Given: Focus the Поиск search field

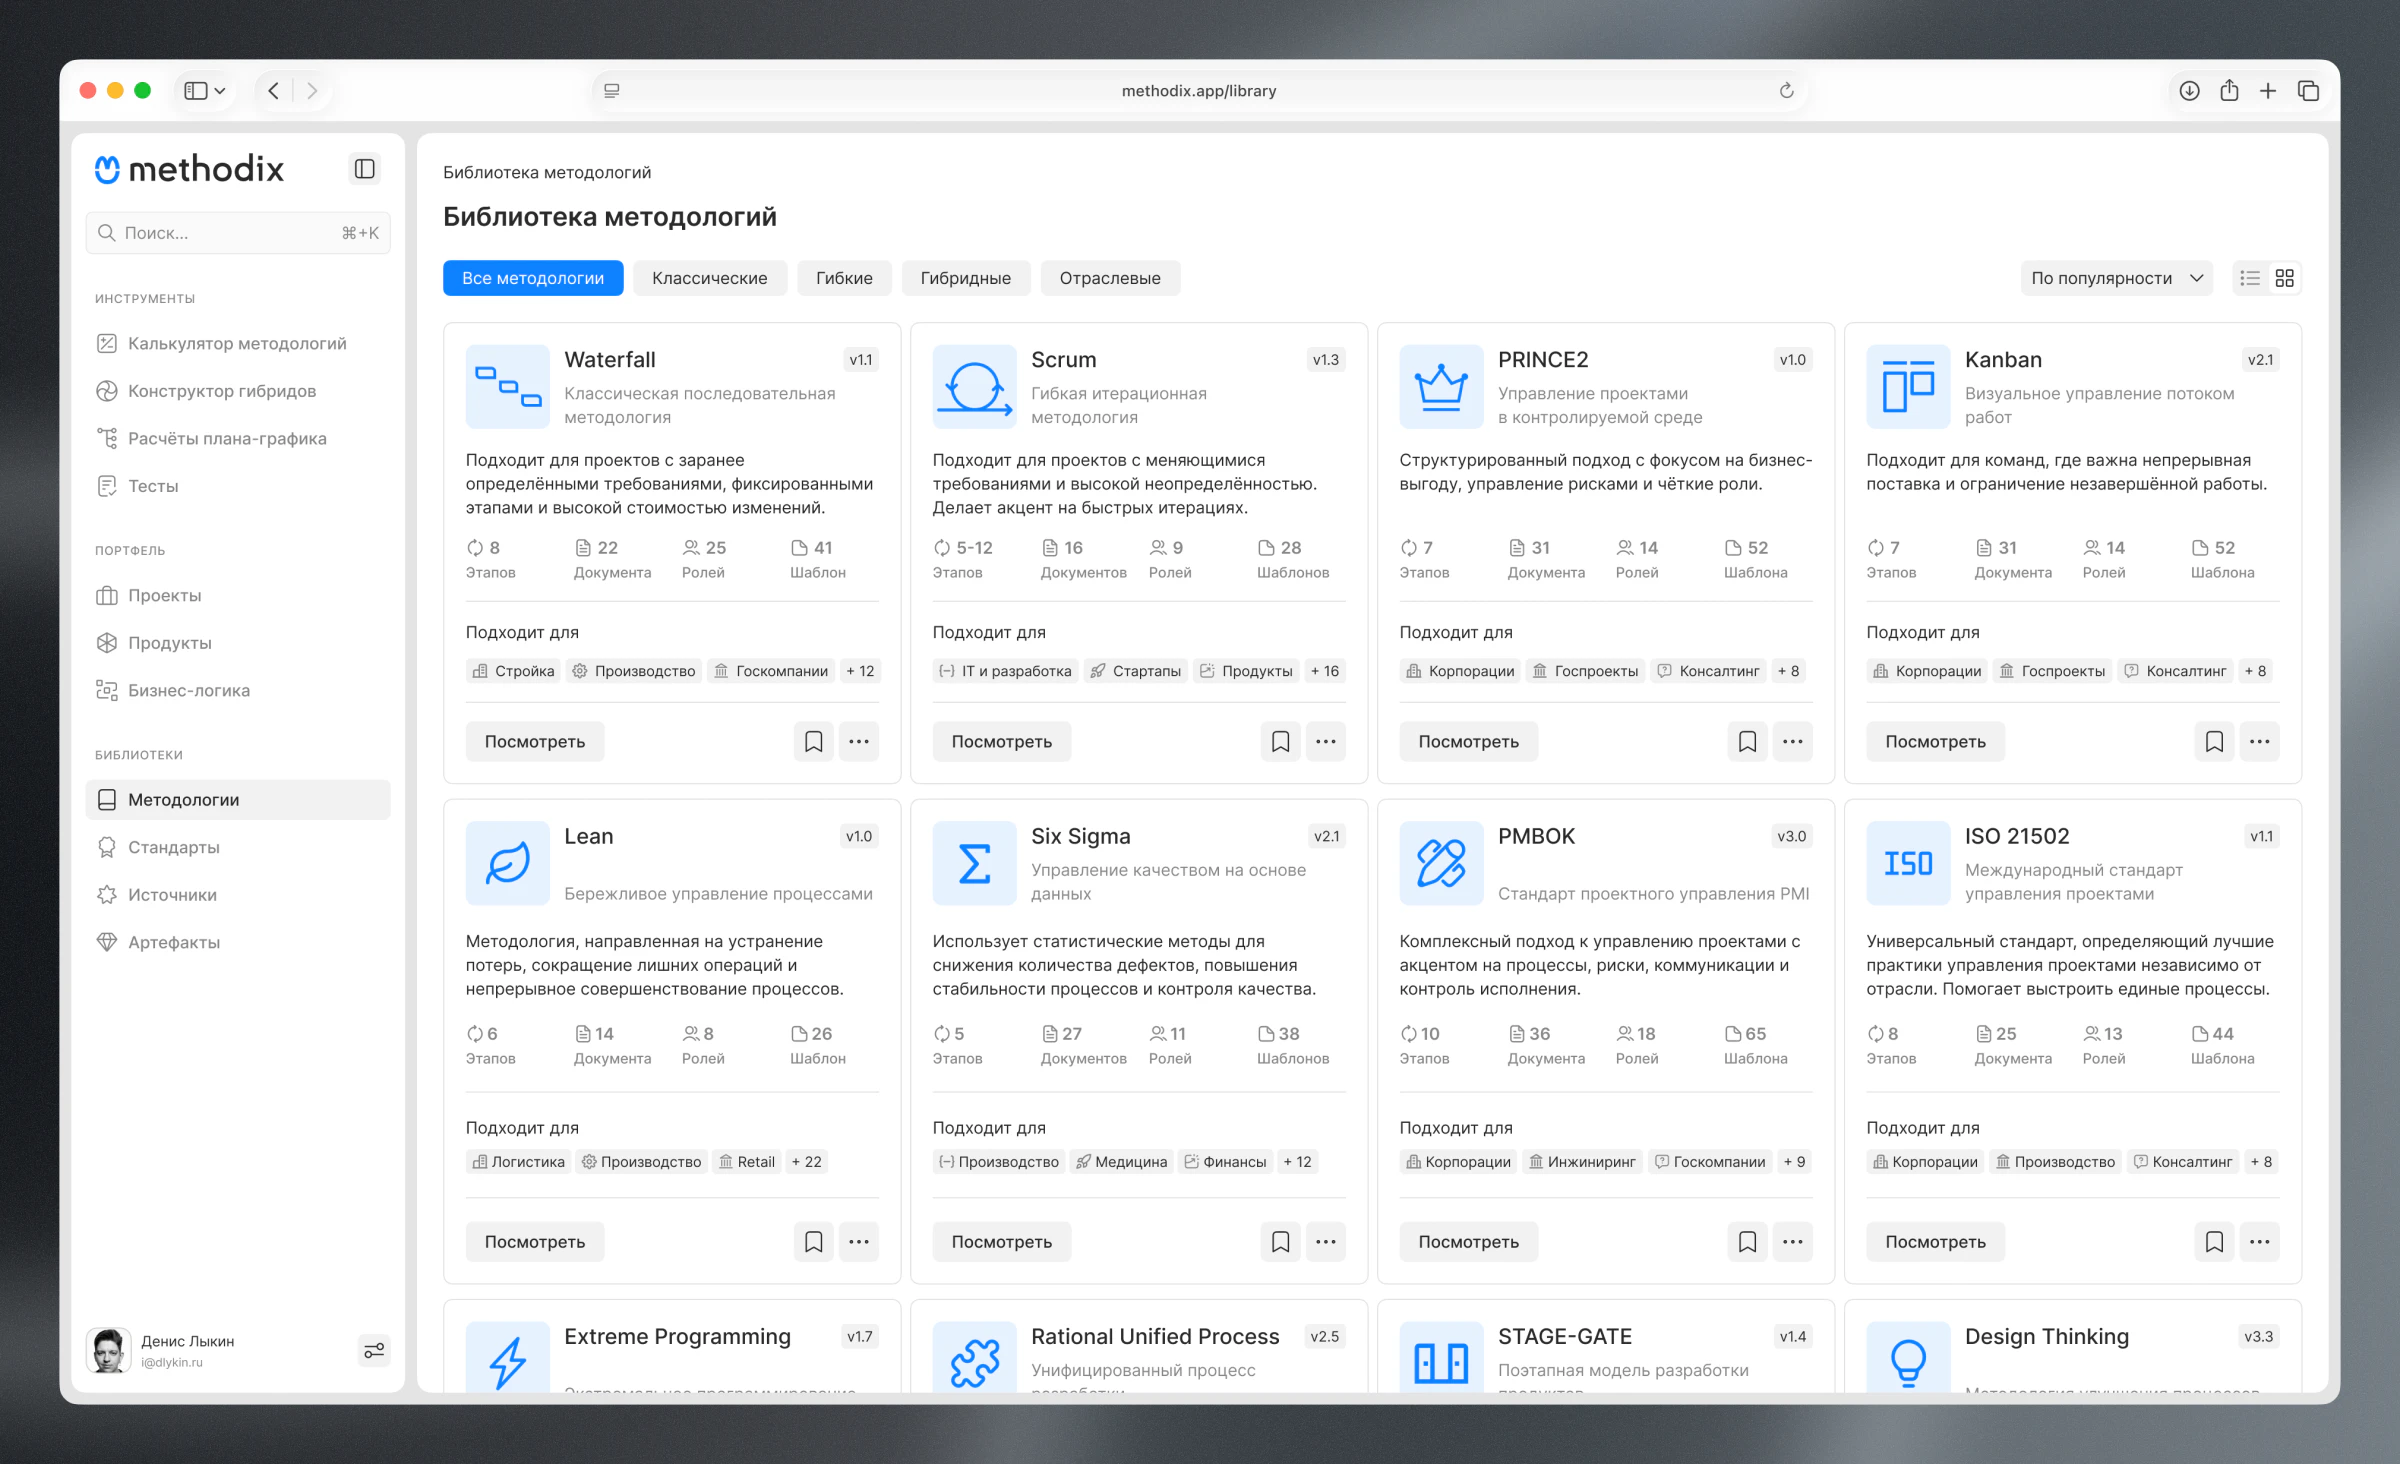Looking at the screenshot, I should [238, 233].
